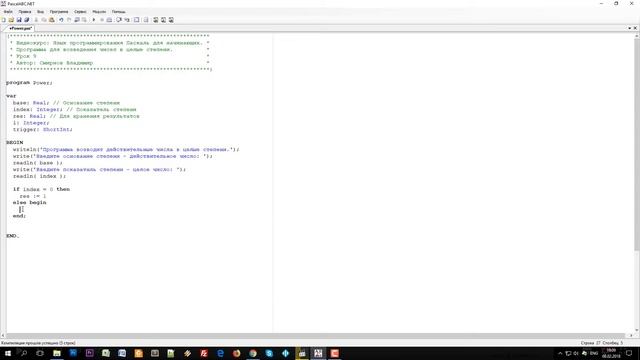640x360 pixels.
Task: Run the program with play arrow icon
Action: [93, 20]
